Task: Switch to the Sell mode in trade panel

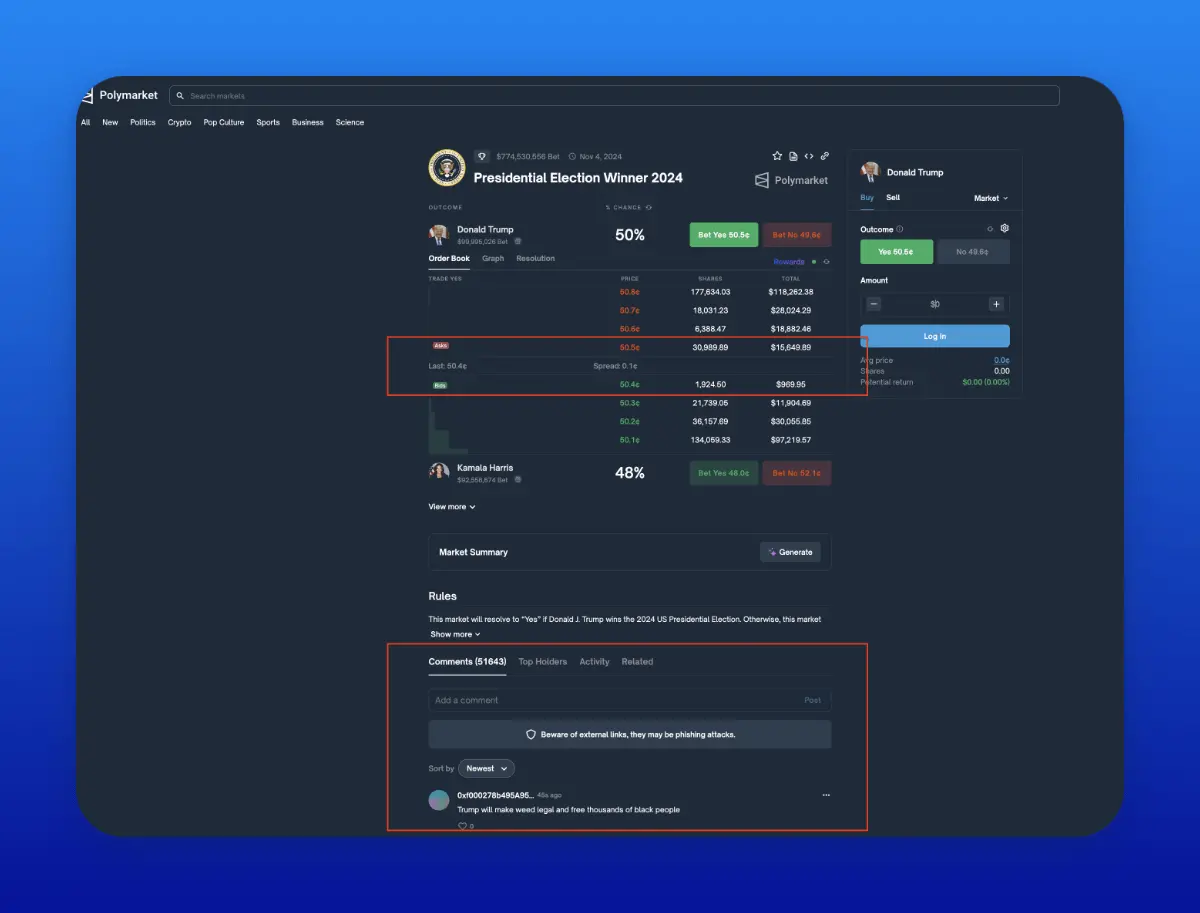Action: click(893, 198)
